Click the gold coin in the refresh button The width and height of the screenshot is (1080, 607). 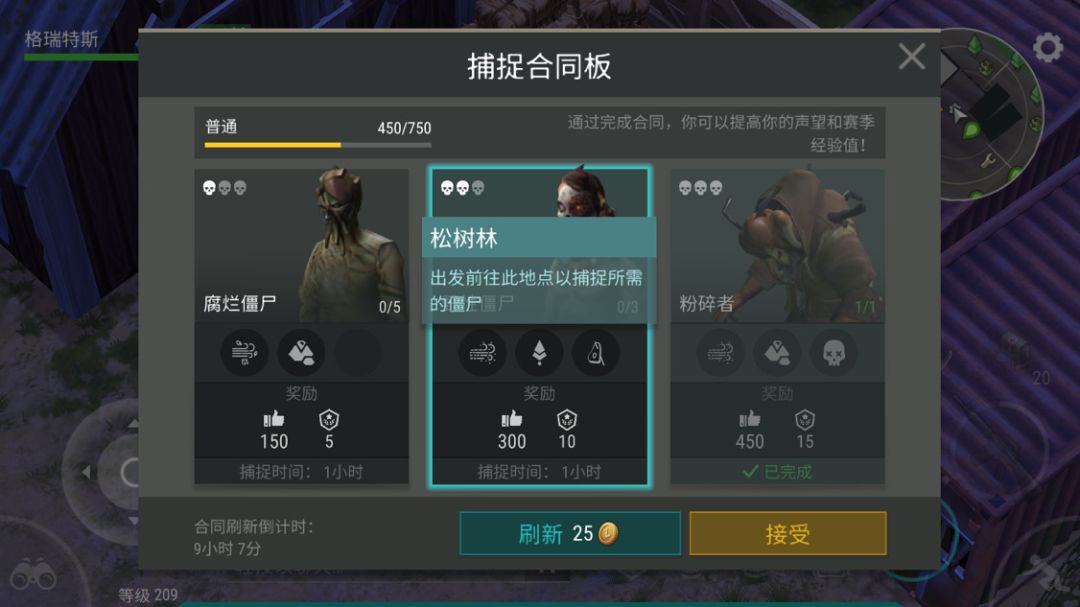(608, 533)
